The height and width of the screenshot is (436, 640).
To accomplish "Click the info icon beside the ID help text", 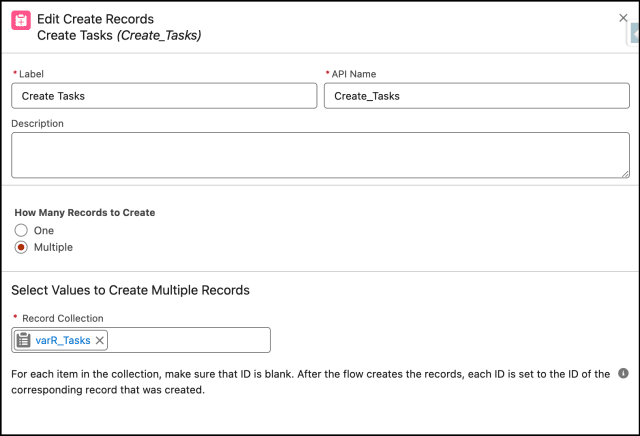I will click(x=623, y=373).
